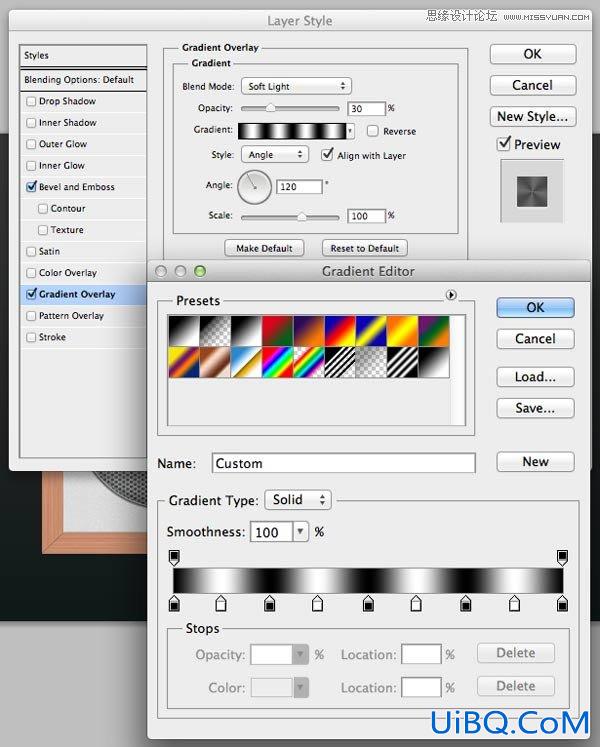Uncheck Bevel and Emboss
The height and width of the screenshot is (747, 600).
pyautogui.click(x=31, y=187)
